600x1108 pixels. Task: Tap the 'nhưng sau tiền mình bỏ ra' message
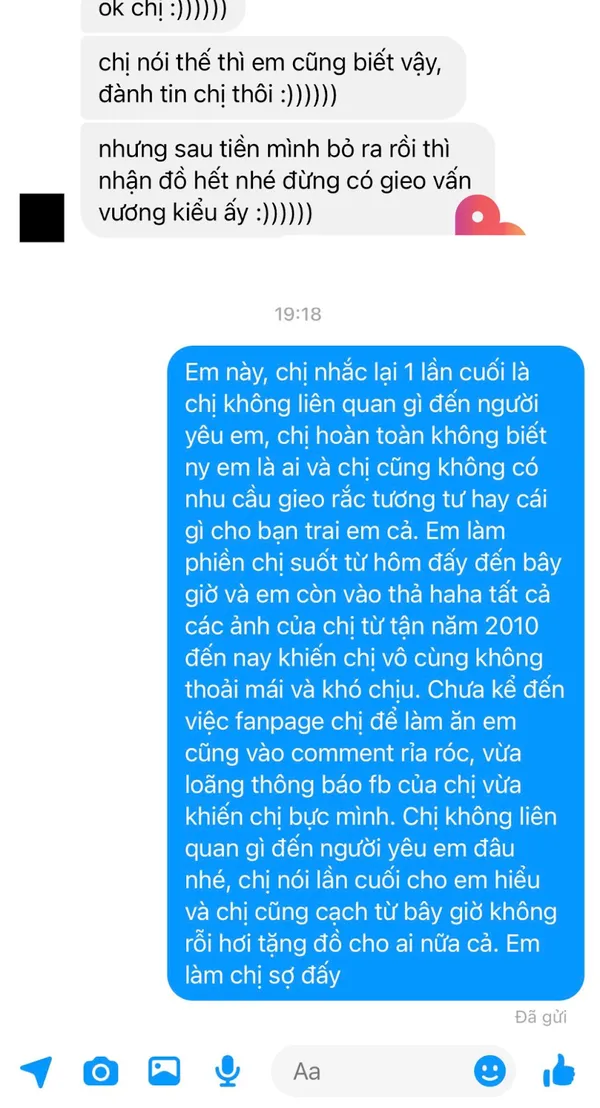(x=288, y=180)
